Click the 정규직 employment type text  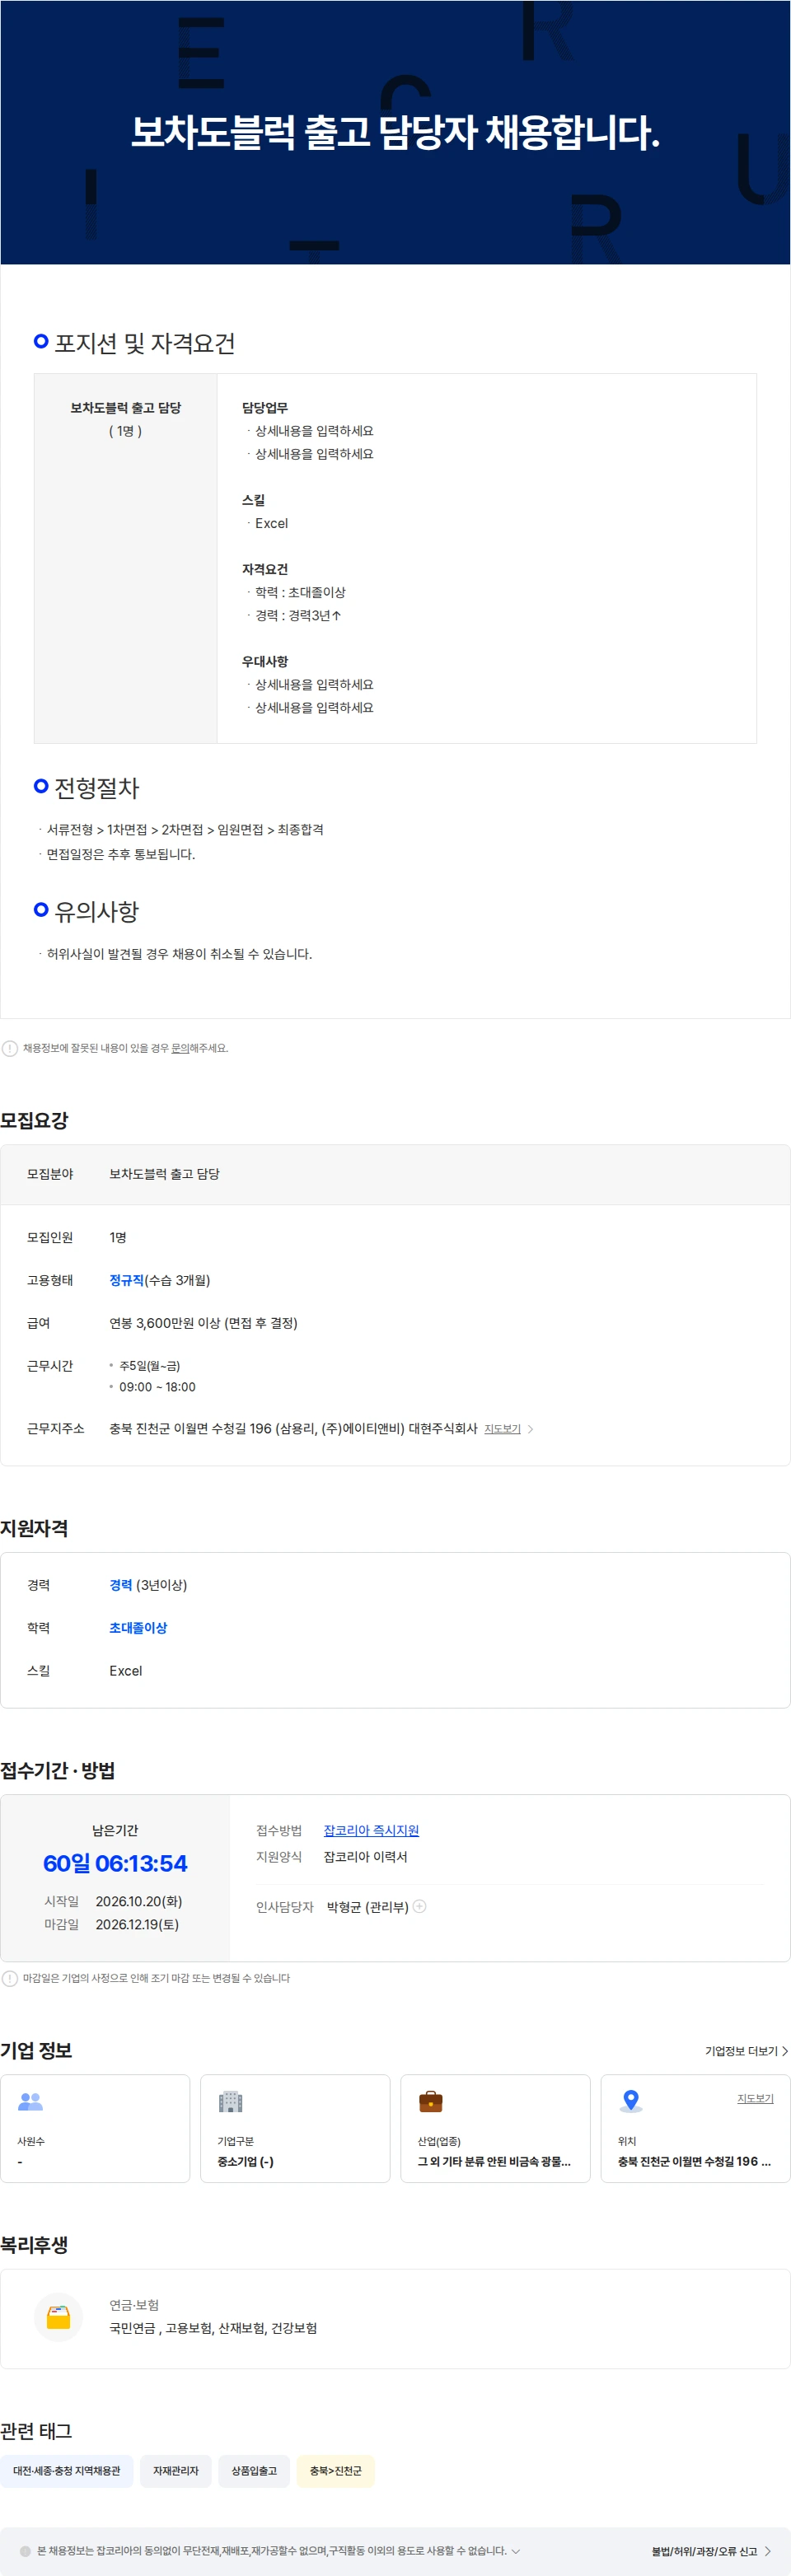[x=127, y=1280]
